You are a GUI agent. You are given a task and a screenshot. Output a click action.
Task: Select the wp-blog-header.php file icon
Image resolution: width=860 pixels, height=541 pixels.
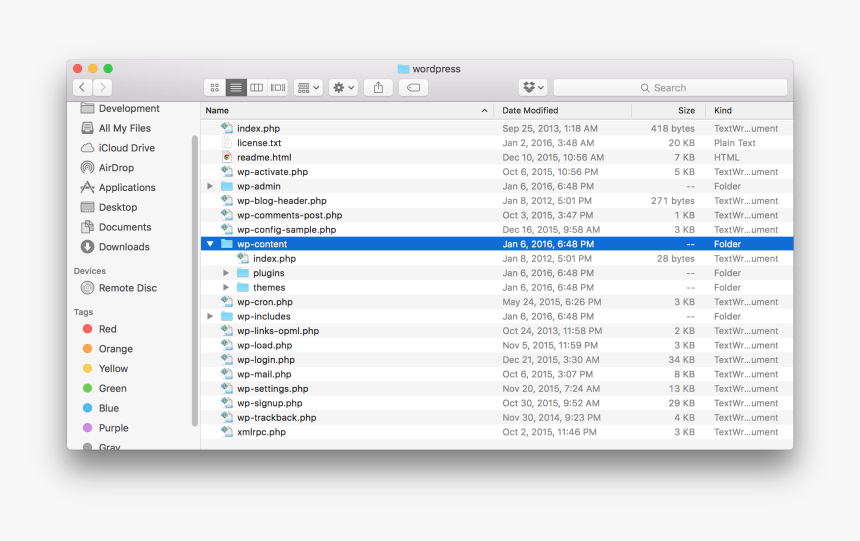(227, 200)
